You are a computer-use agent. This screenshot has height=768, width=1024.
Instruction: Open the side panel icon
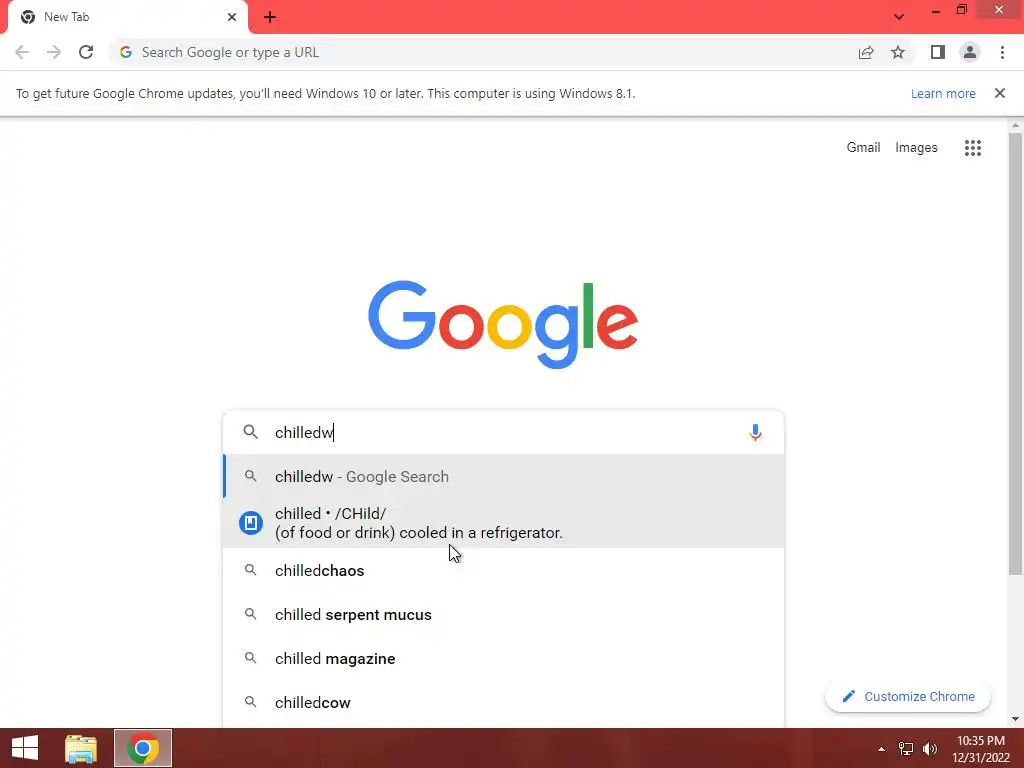click(x=938, y=52)
